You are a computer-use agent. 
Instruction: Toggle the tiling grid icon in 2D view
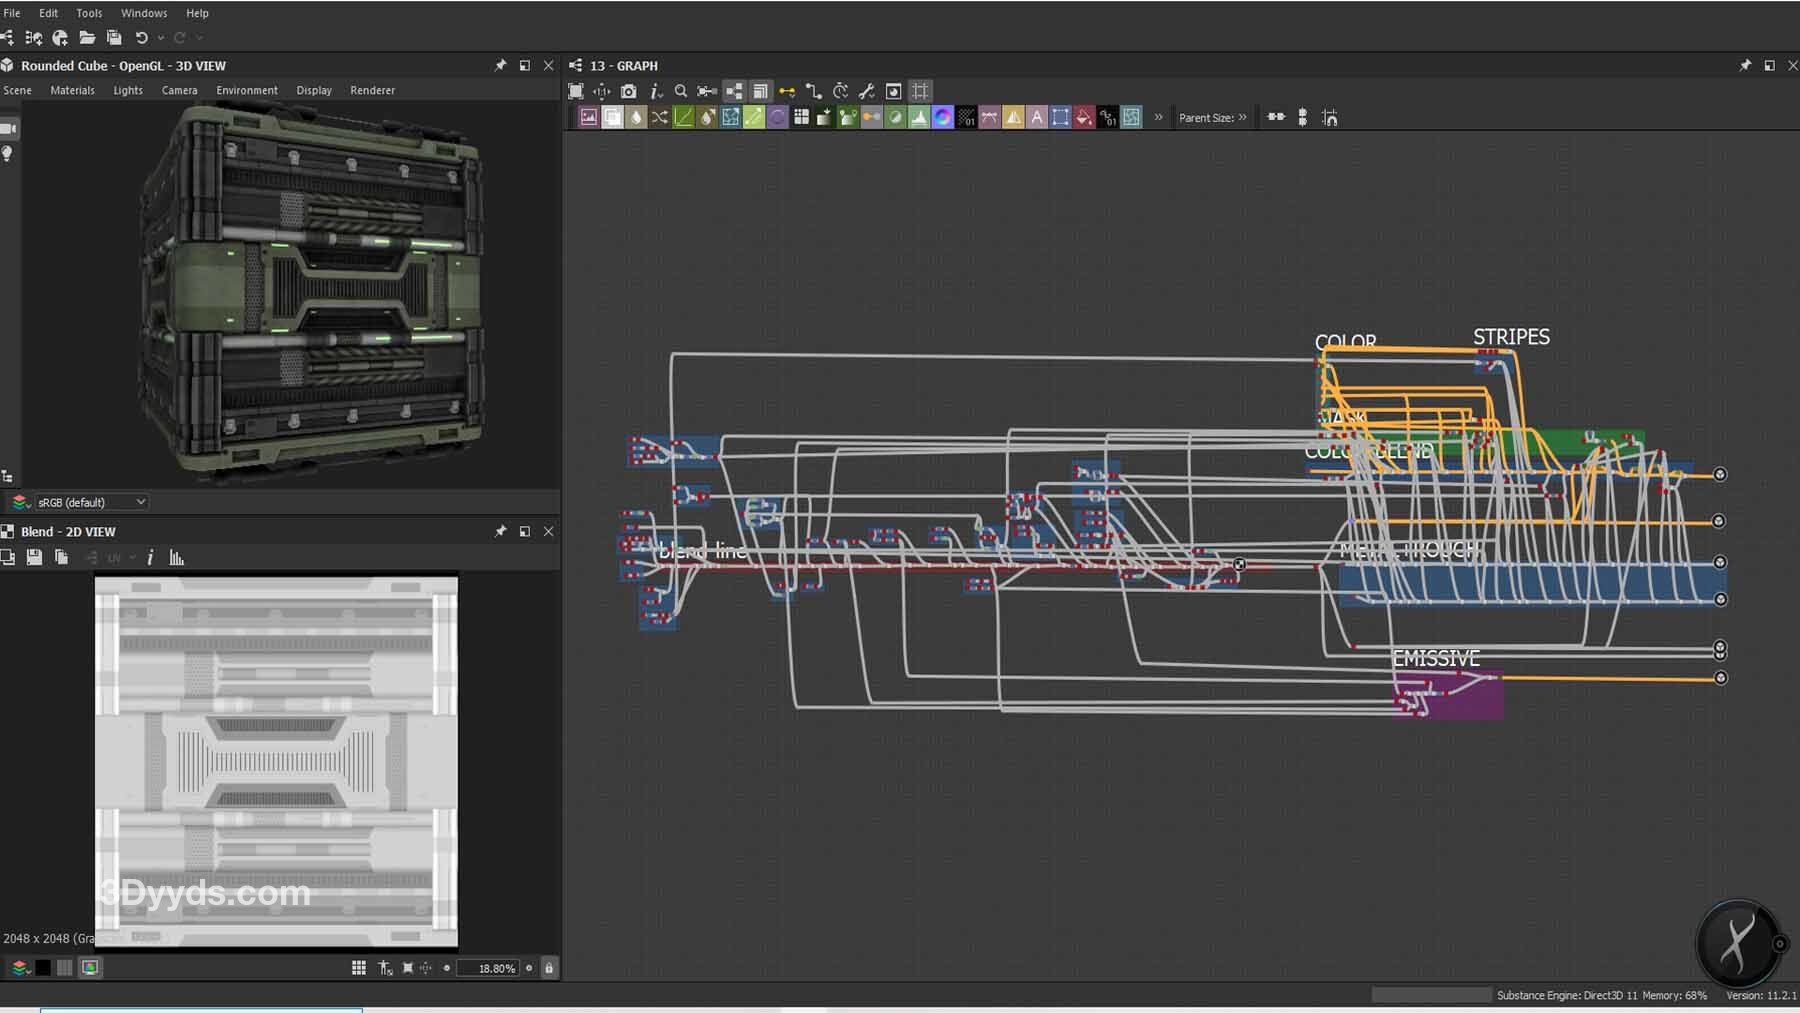(x=359, y=968)
